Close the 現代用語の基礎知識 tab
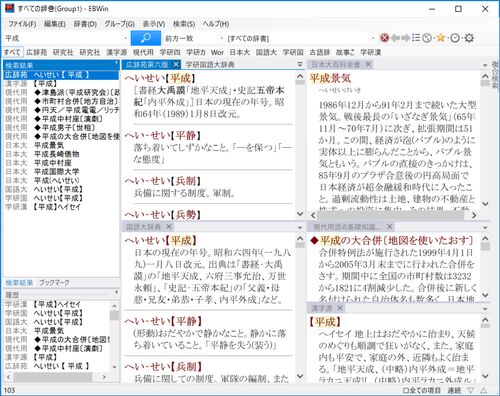The width and height of the screenshot is (500, 396). click(389, 227)
